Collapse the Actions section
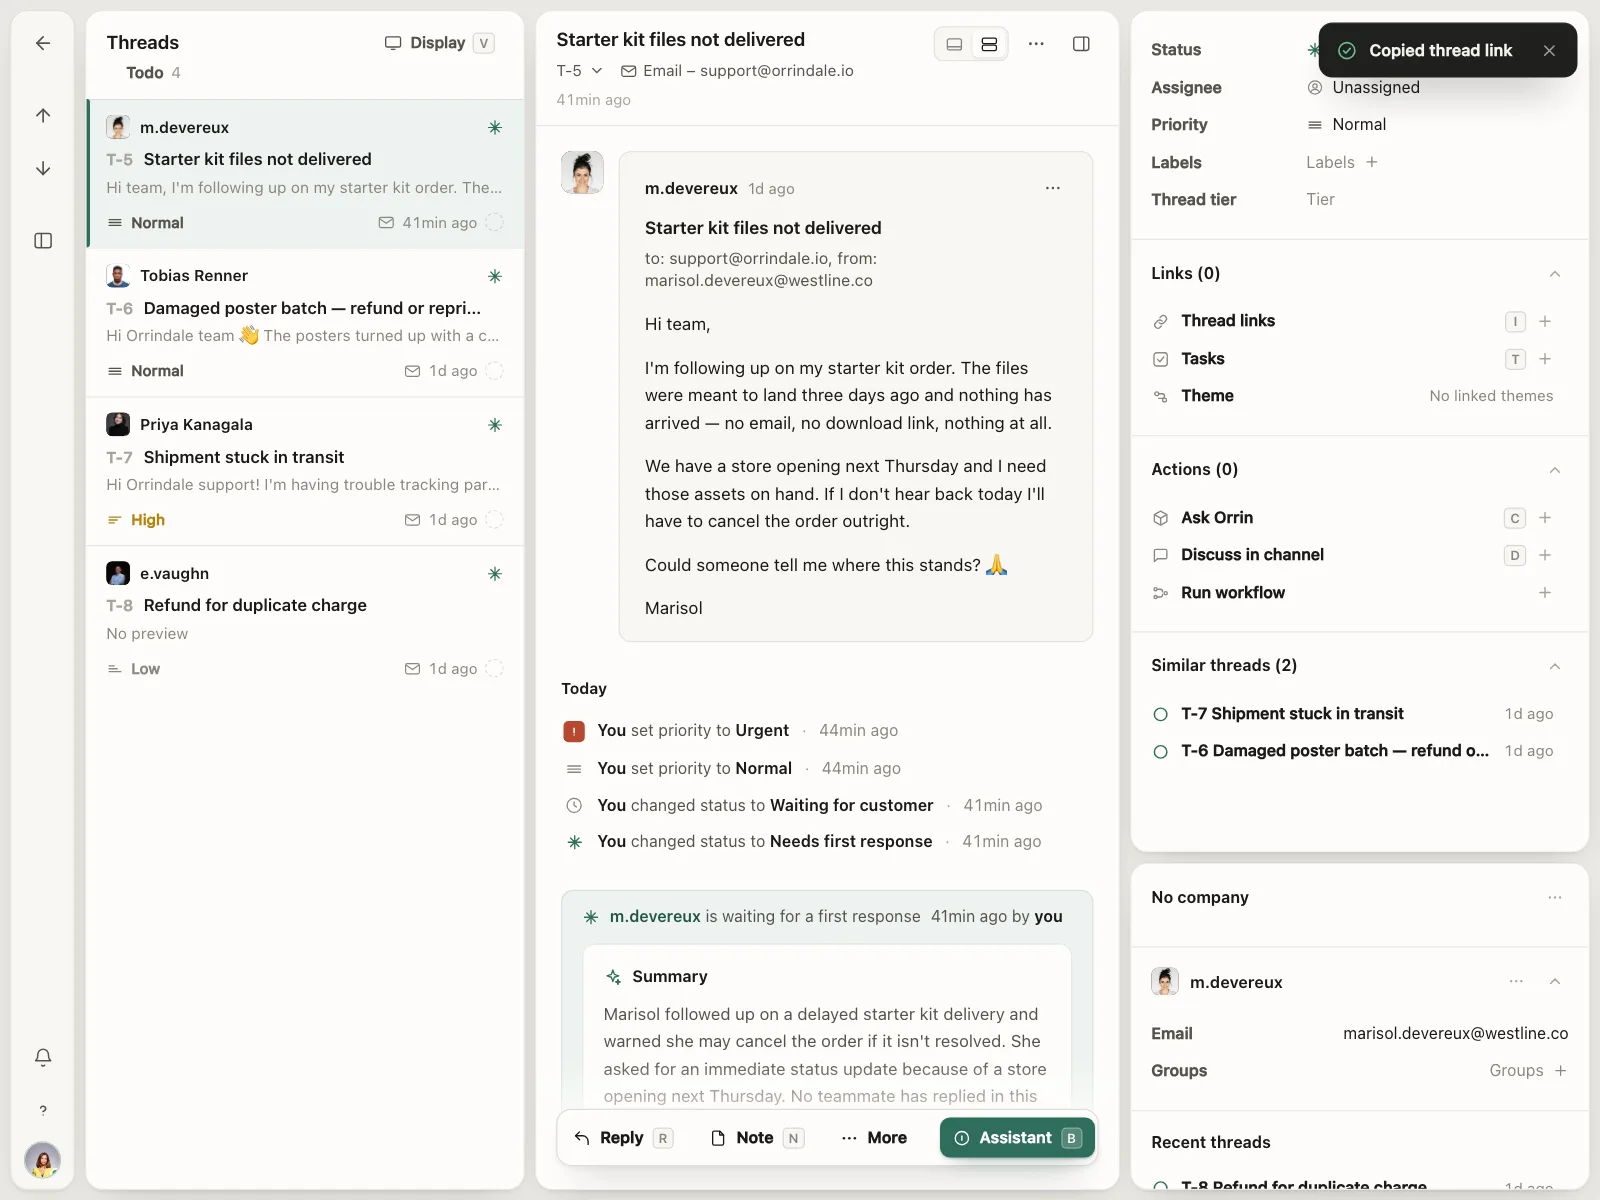The image size is (1600, 1200). 1555,470
